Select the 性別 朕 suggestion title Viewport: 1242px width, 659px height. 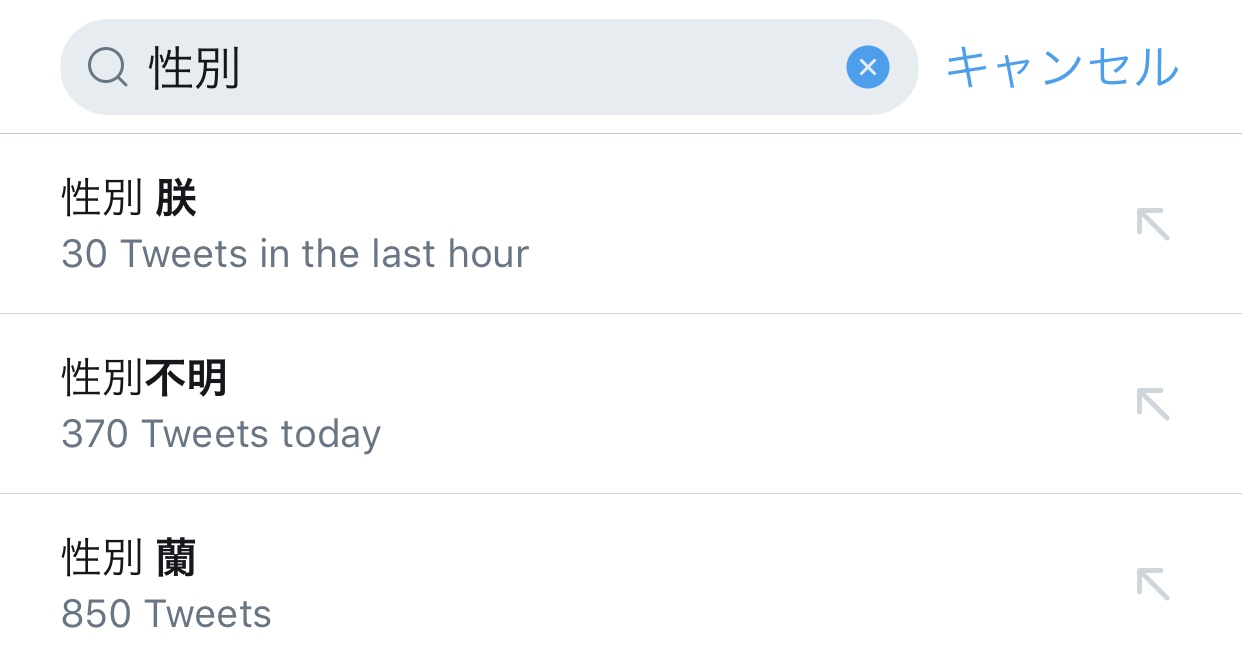click(x=129, y=198)
